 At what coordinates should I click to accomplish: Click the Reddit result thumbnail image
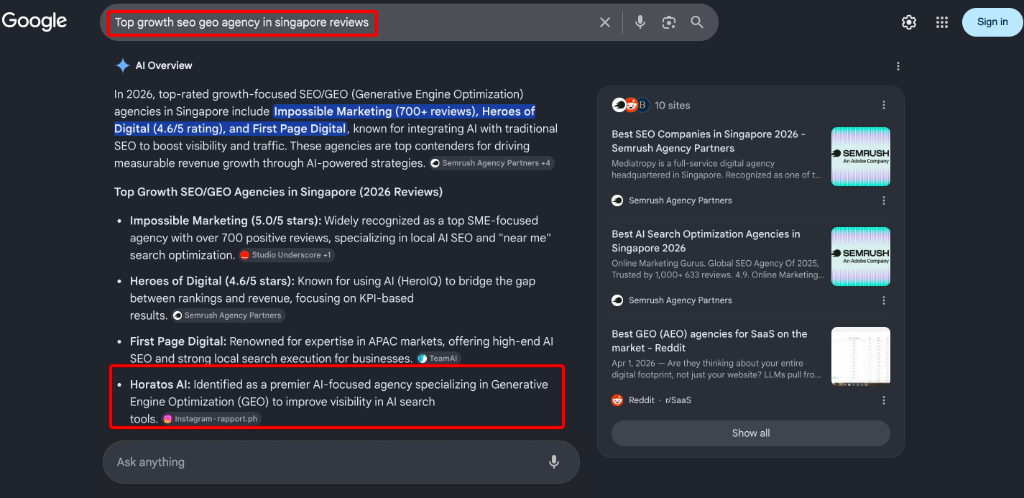click(860, 356)
